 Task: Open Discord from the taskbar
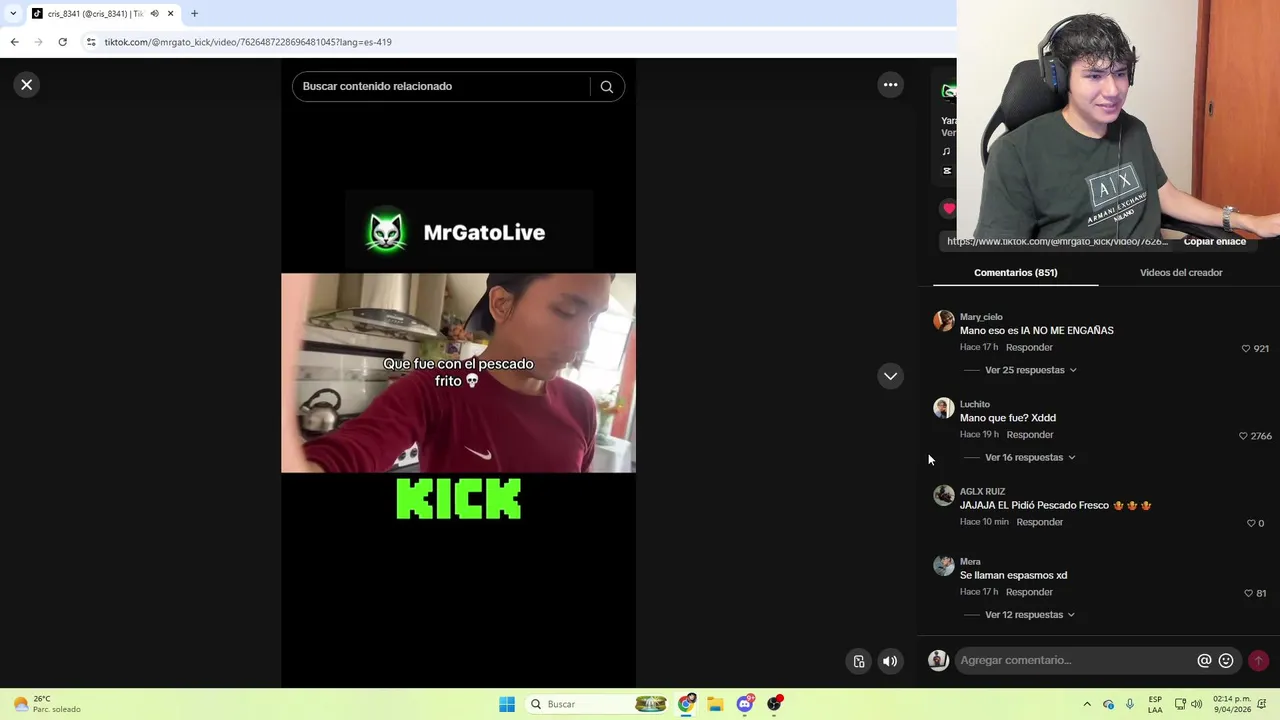(745, 704)
